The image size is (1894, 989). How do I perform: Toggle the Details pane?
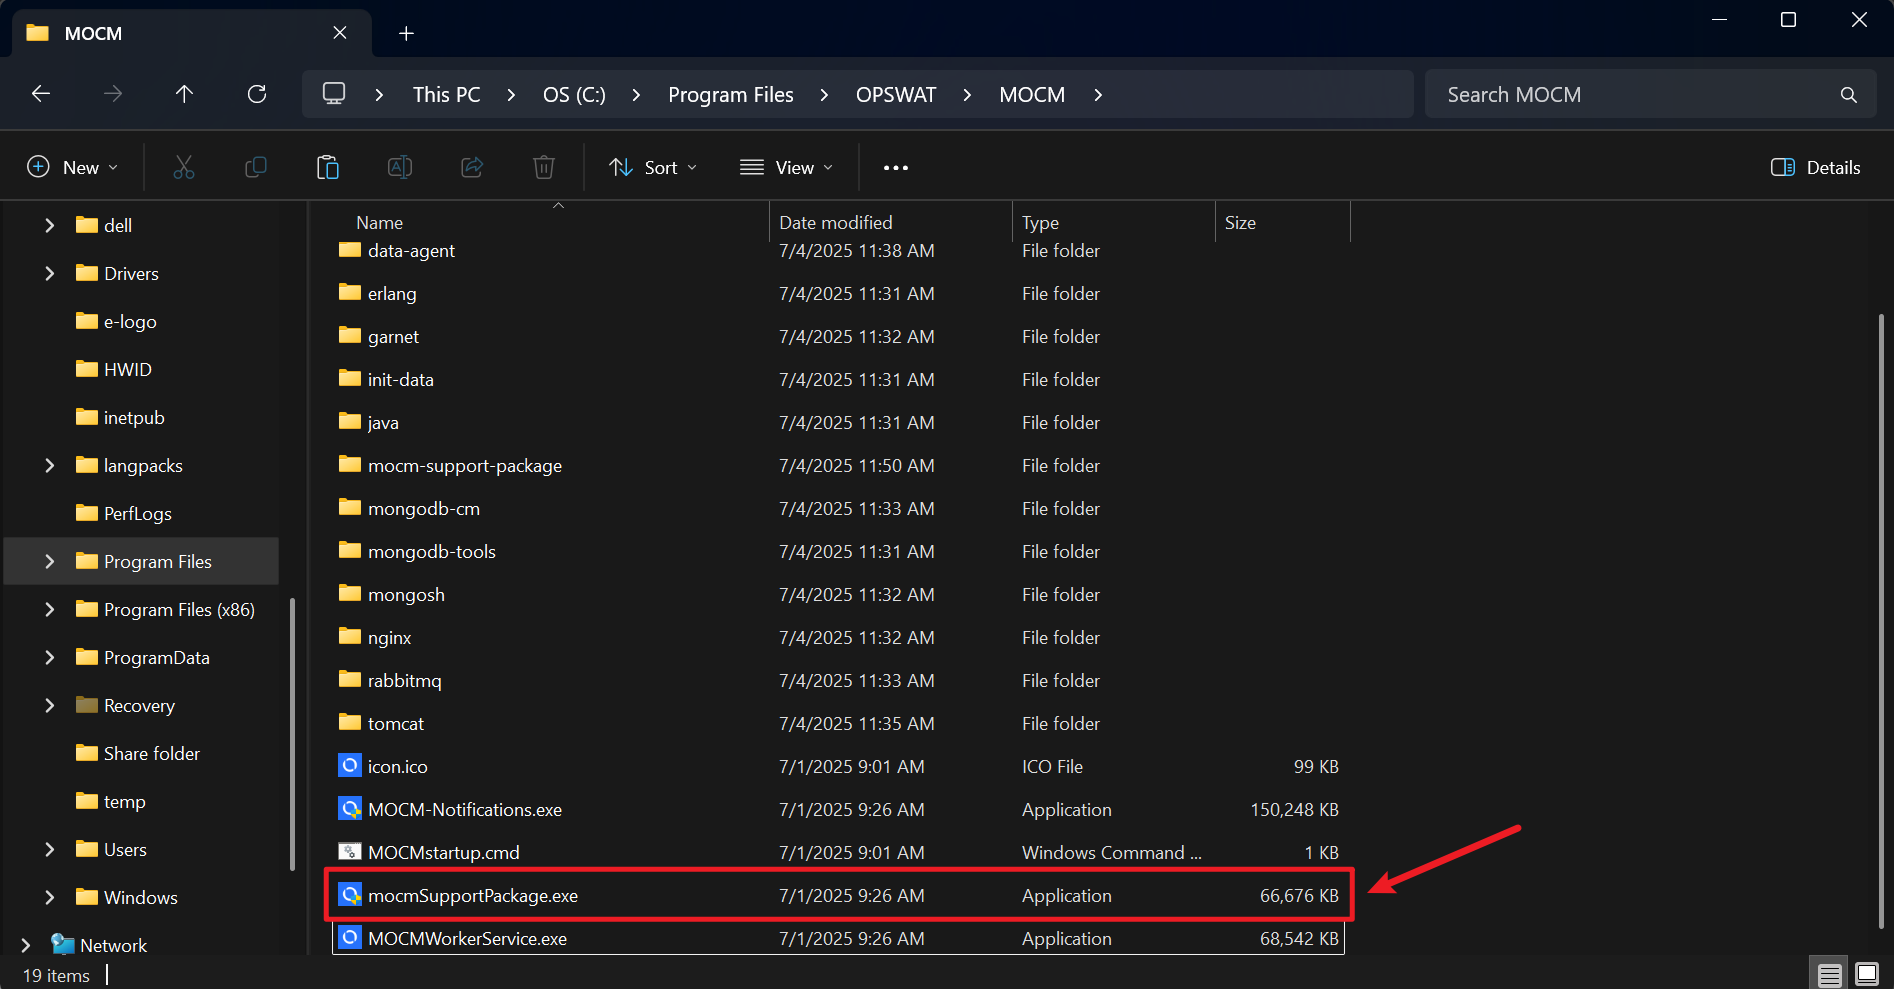coord(1816,167)
